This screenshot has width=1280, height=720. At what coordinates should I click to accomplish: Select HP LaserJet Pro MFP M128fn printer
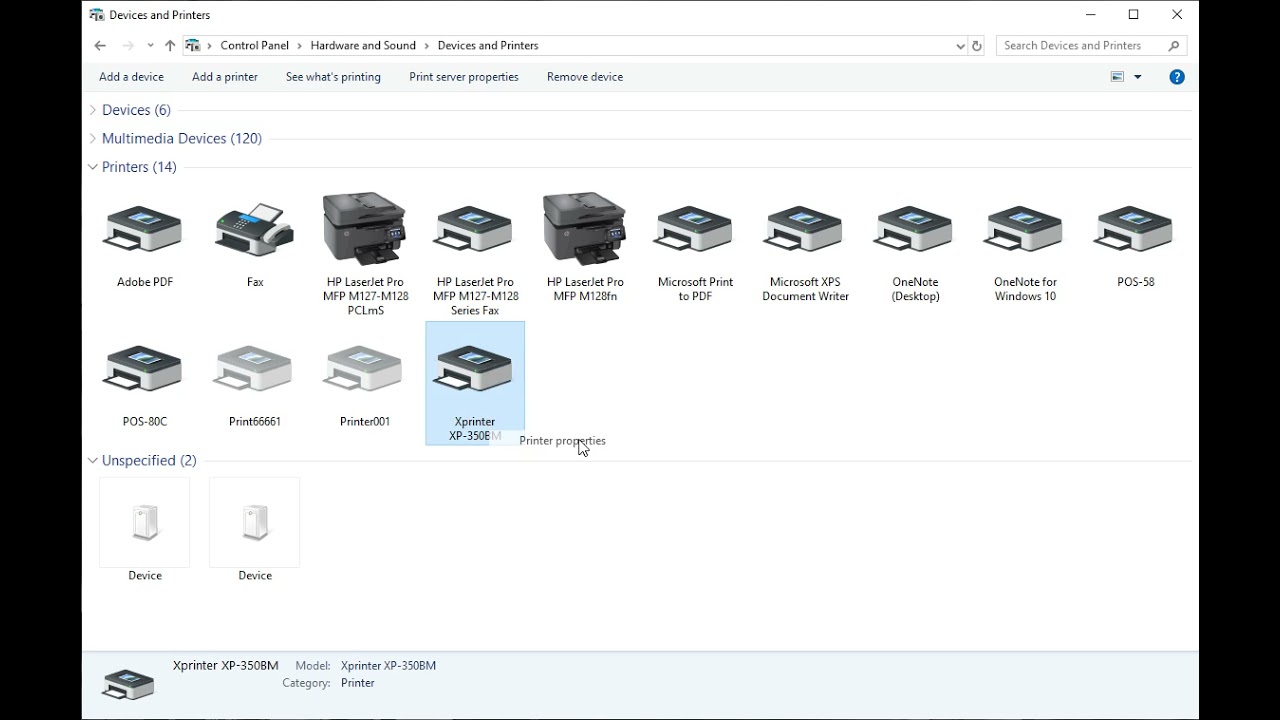click(x=585, y=229)
